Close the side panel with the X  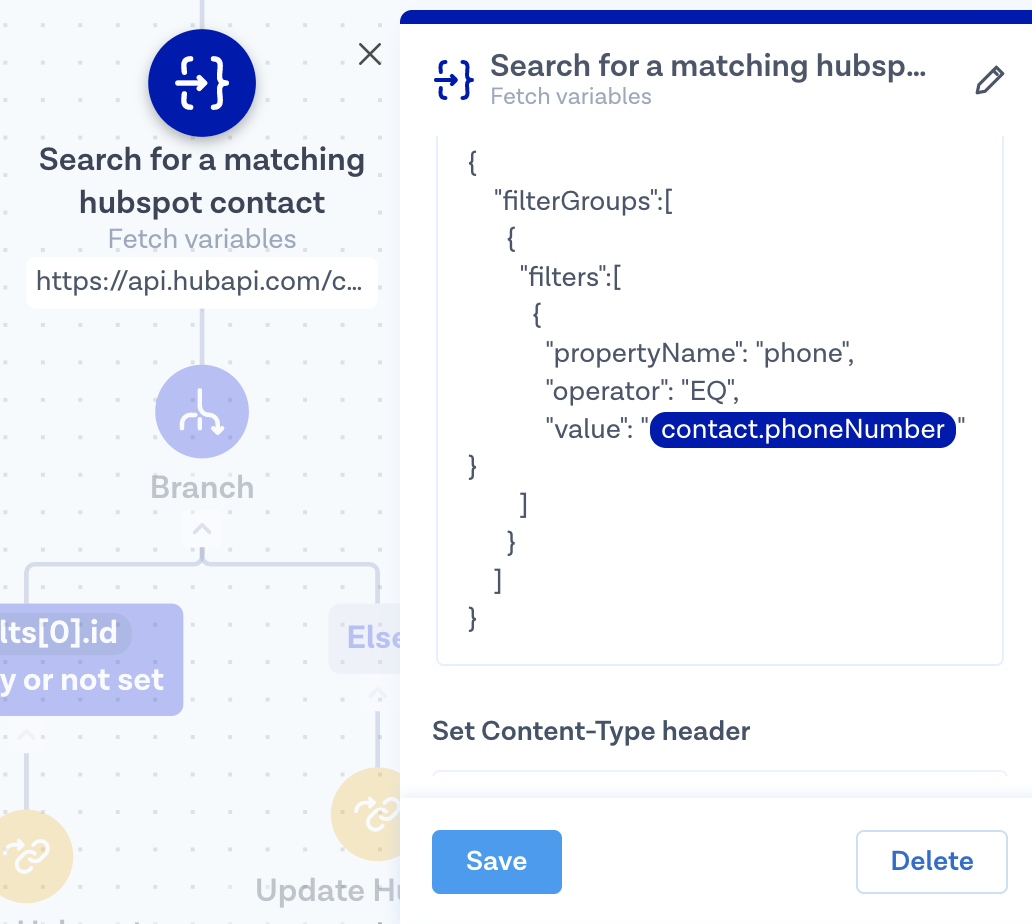pyautogui.click(x=370, y=54)
